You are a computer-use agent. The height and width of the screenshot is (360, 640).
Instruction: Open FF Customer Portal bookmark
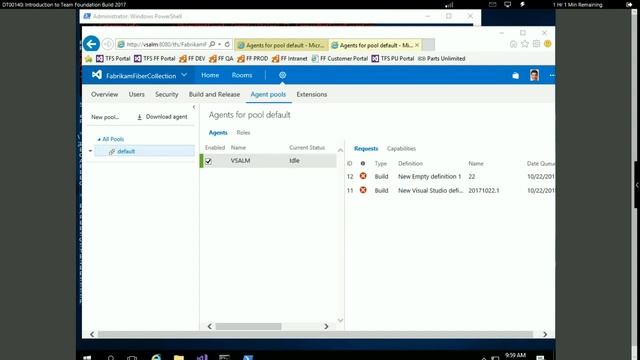[340, 58]
